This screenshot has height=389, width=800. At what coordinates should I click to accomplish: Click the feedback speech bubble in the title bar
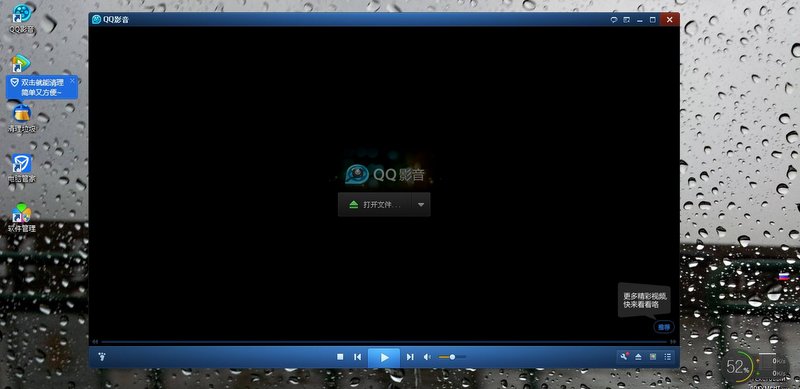pos(614,20)
